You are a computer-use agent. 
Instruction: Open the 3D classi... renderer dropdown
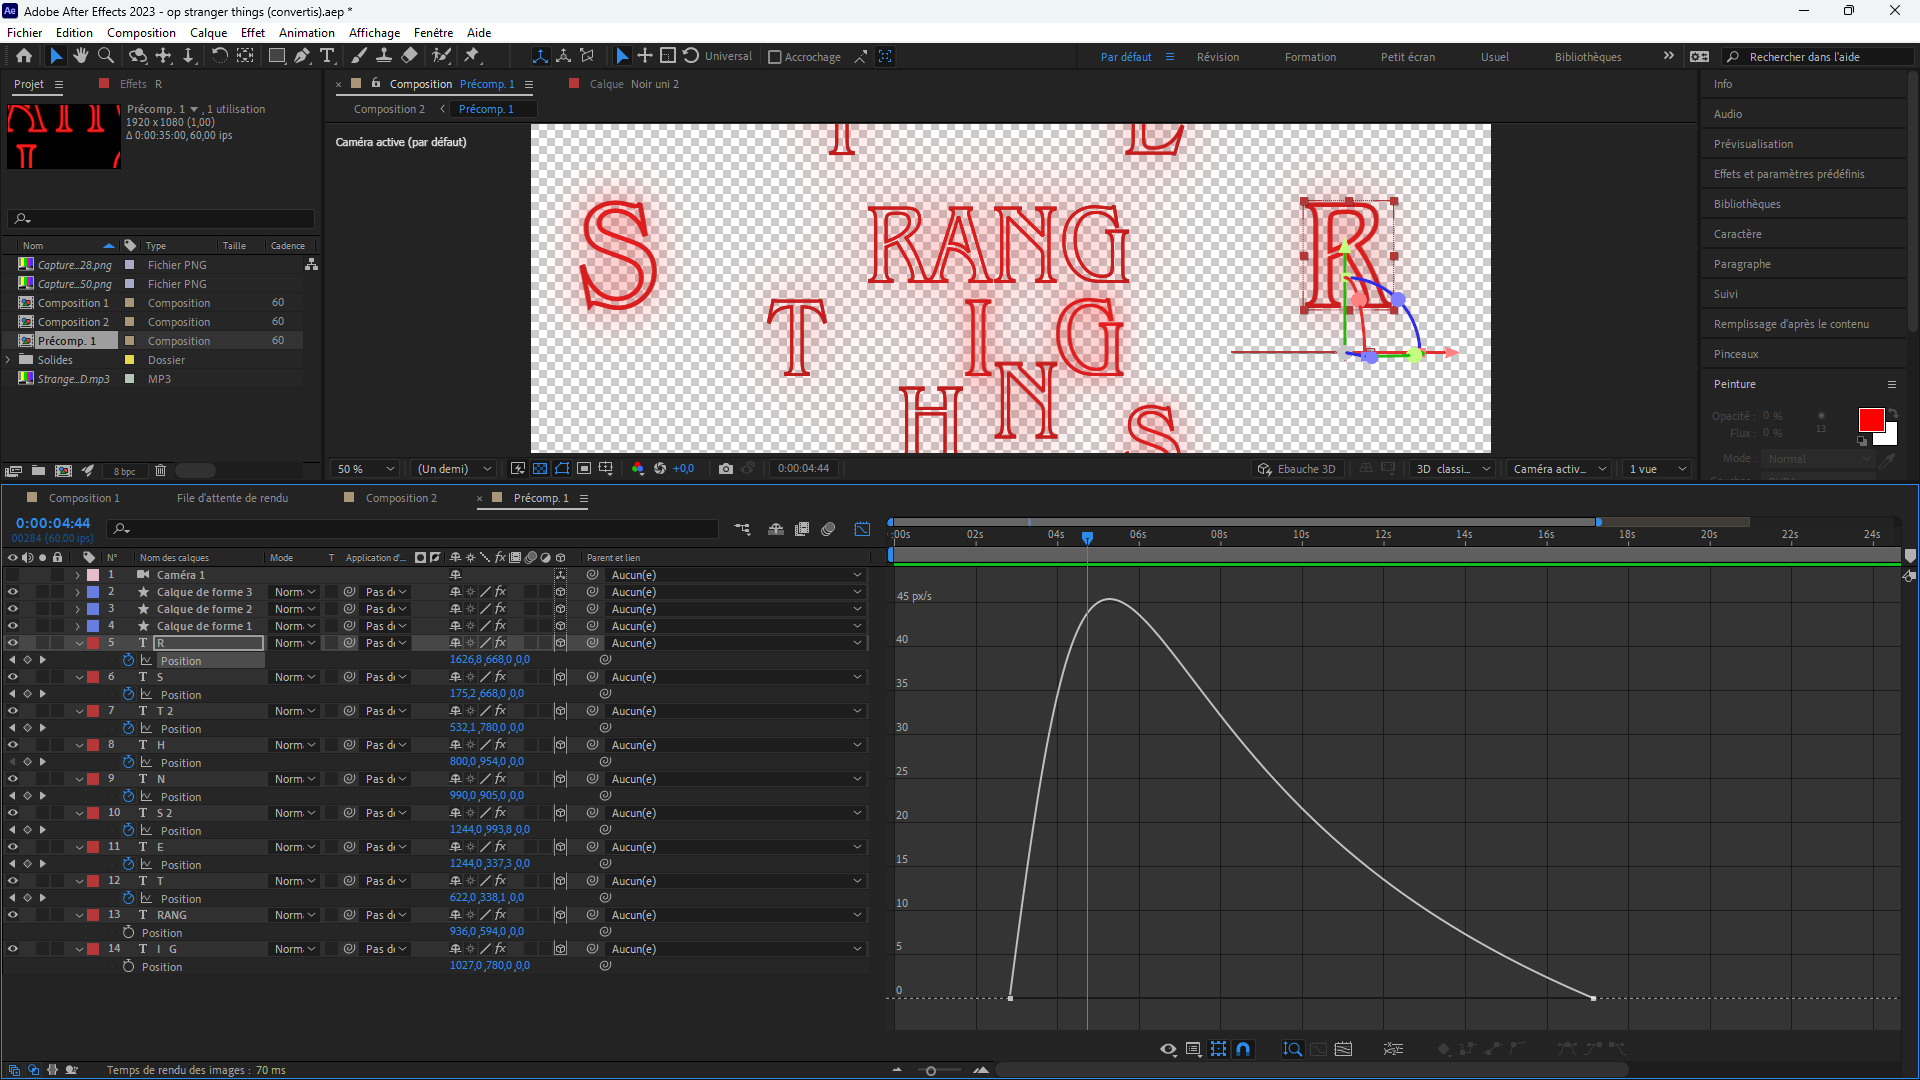click(1452, 469)
